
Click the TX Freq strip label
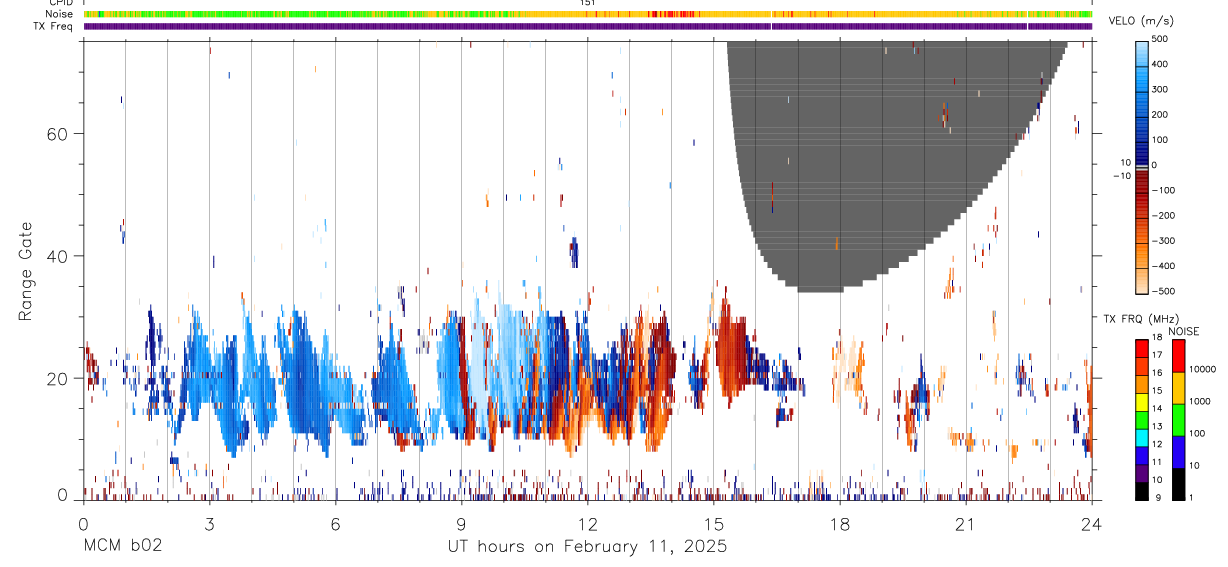[53, 26]
